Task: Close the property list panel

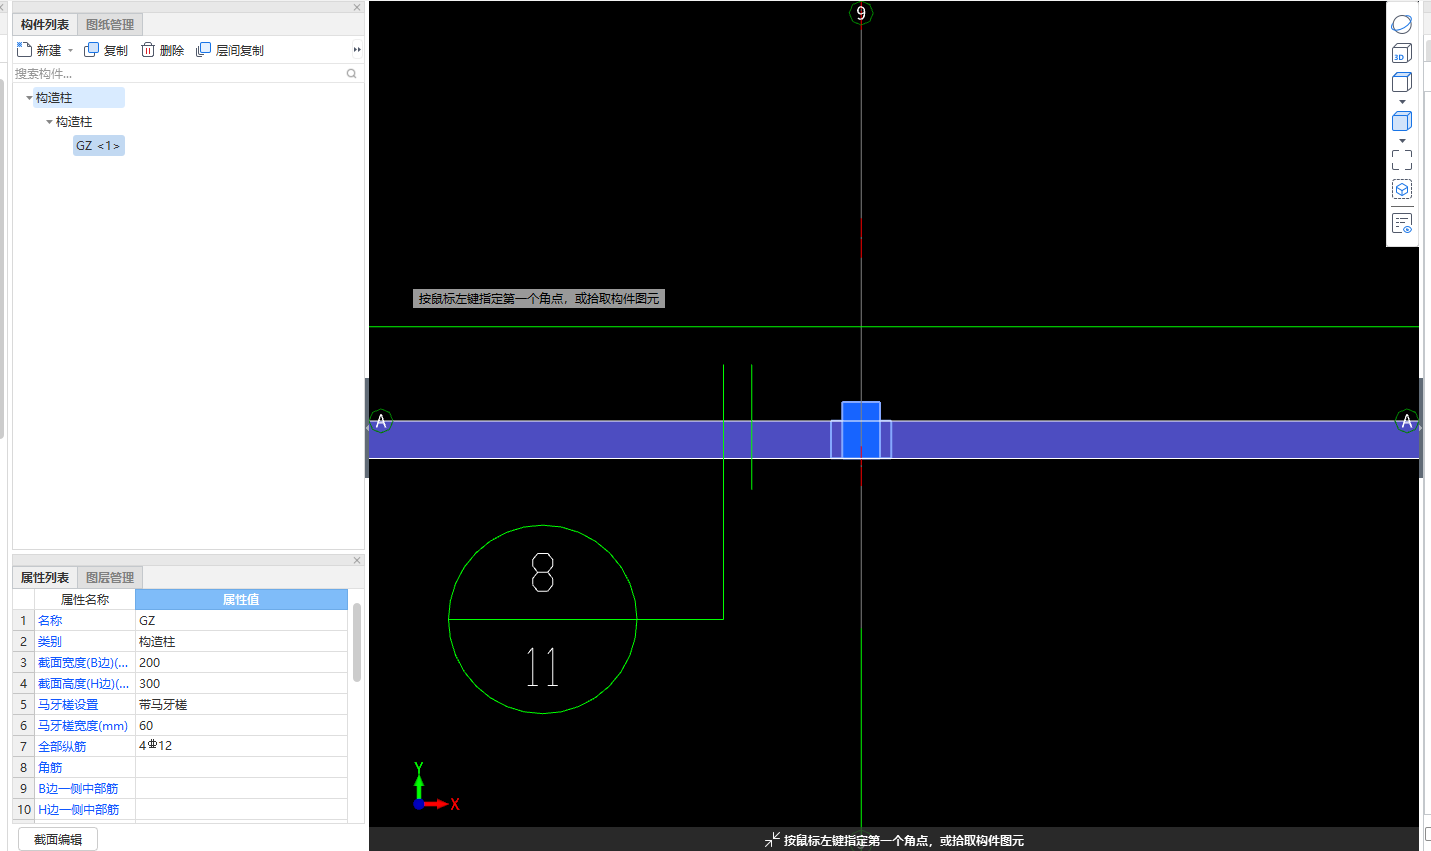Action: coord(357,560)
